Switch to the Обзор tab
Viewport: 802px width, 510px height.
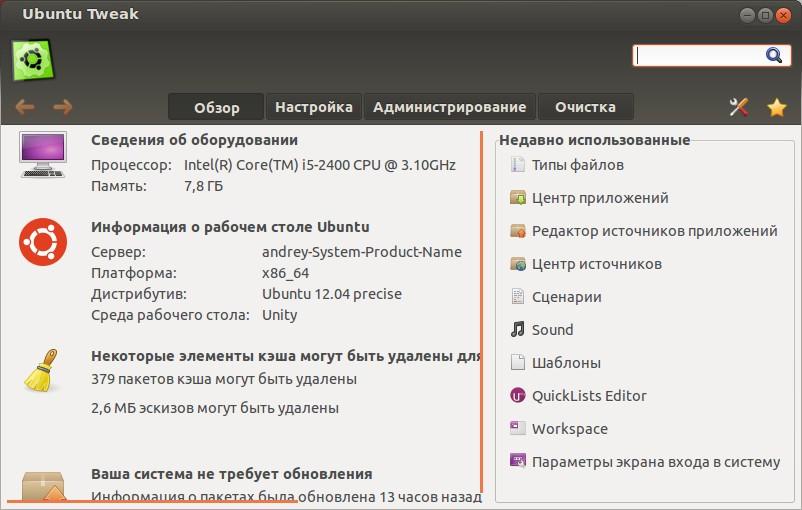point(216,107)
